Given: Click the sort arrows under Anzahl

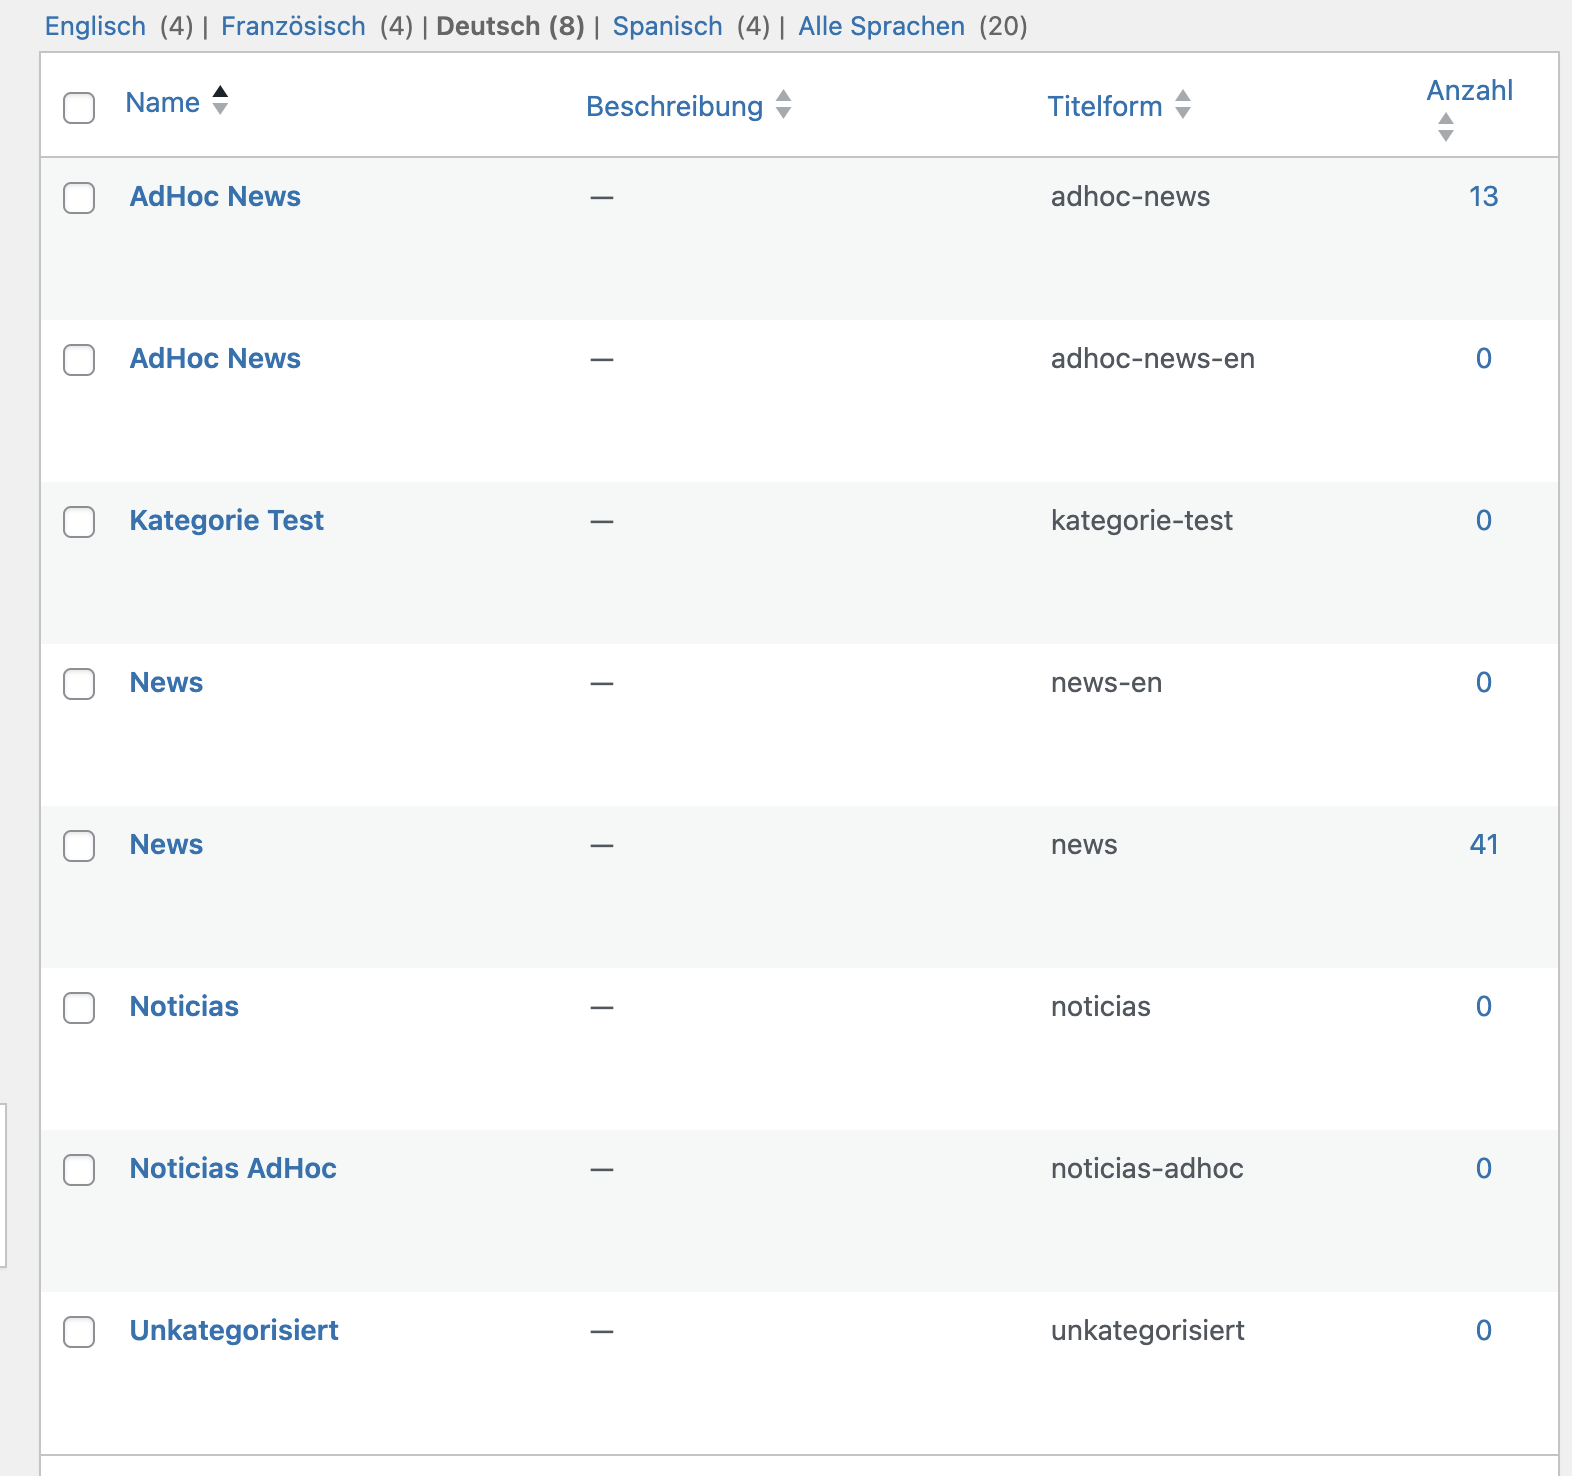Looking at the screenshot, I should pos(1445,127).
